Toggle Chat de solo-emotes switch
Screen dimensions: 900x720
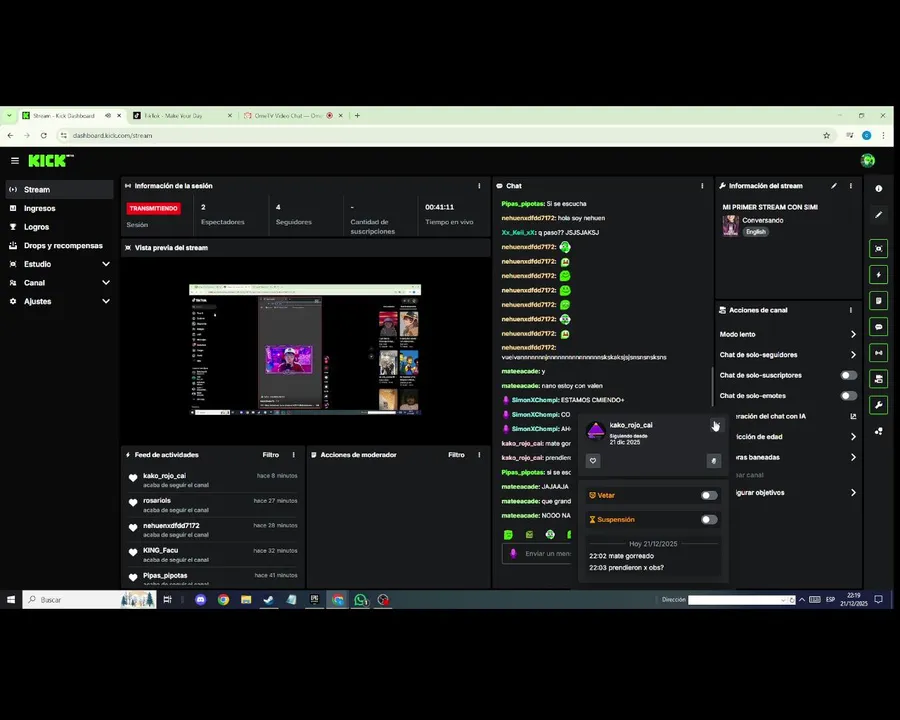848,396
